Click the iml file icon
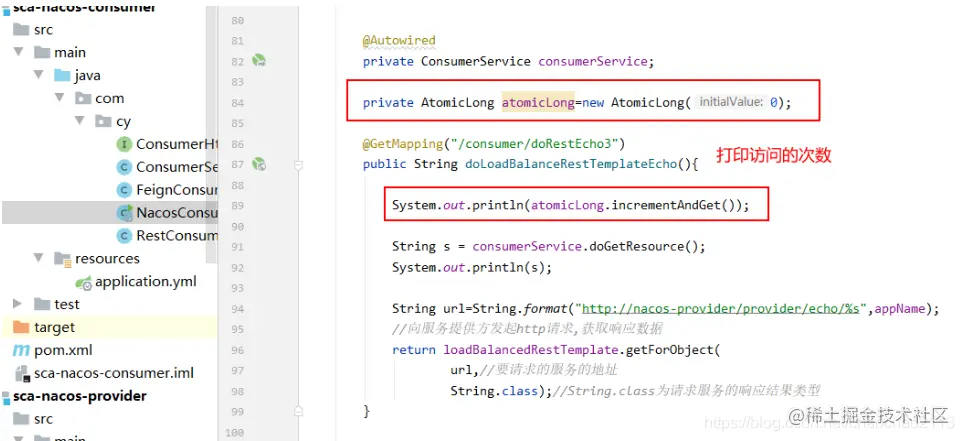This screenshot has width=964, height=441. tap(22, 373)
